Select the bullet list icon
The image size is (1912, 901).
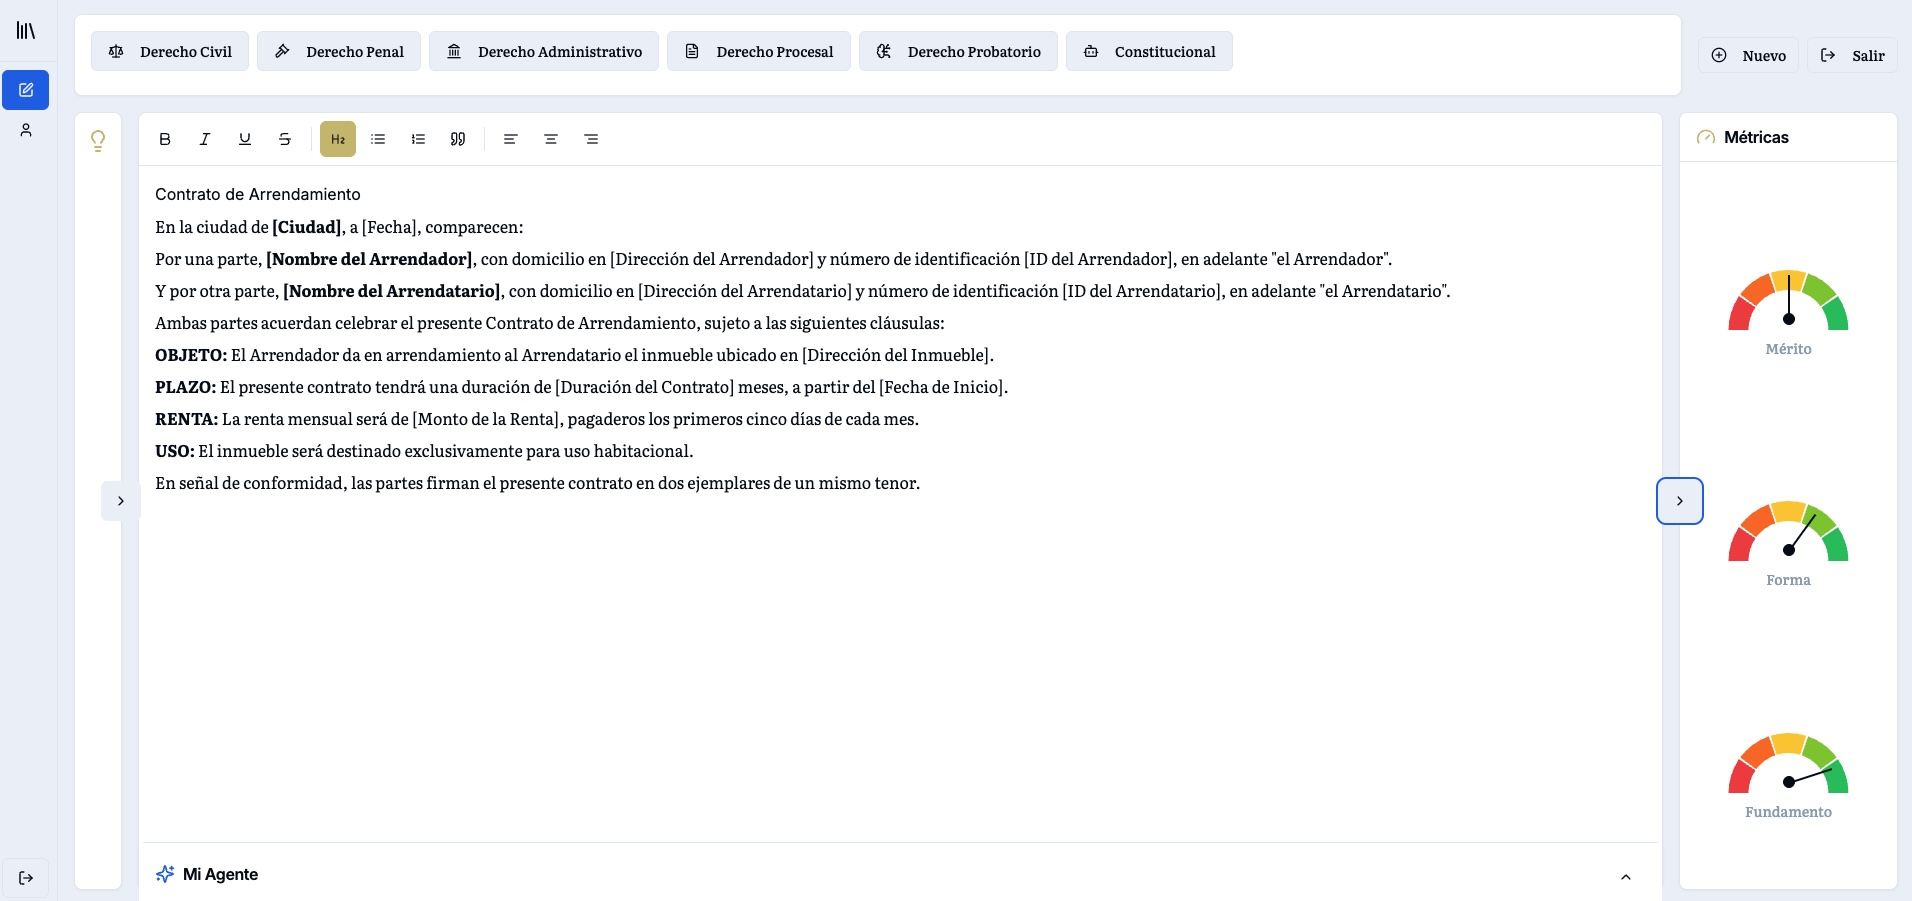coord(377,139)
